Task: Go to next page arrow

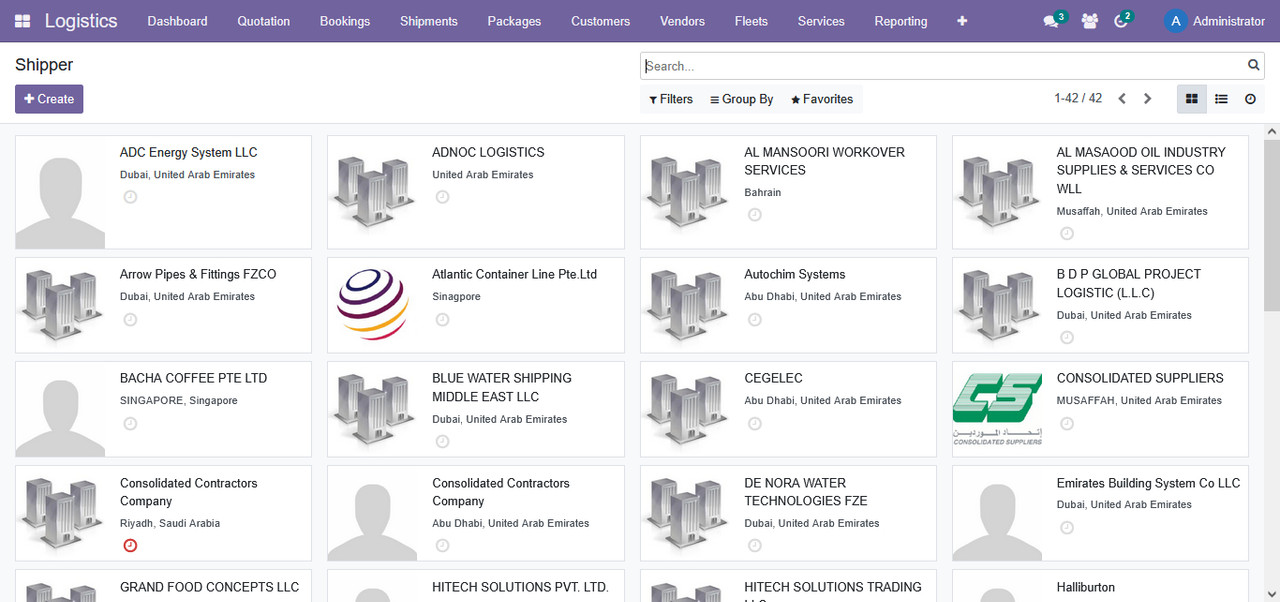Action: (1147, 99)
